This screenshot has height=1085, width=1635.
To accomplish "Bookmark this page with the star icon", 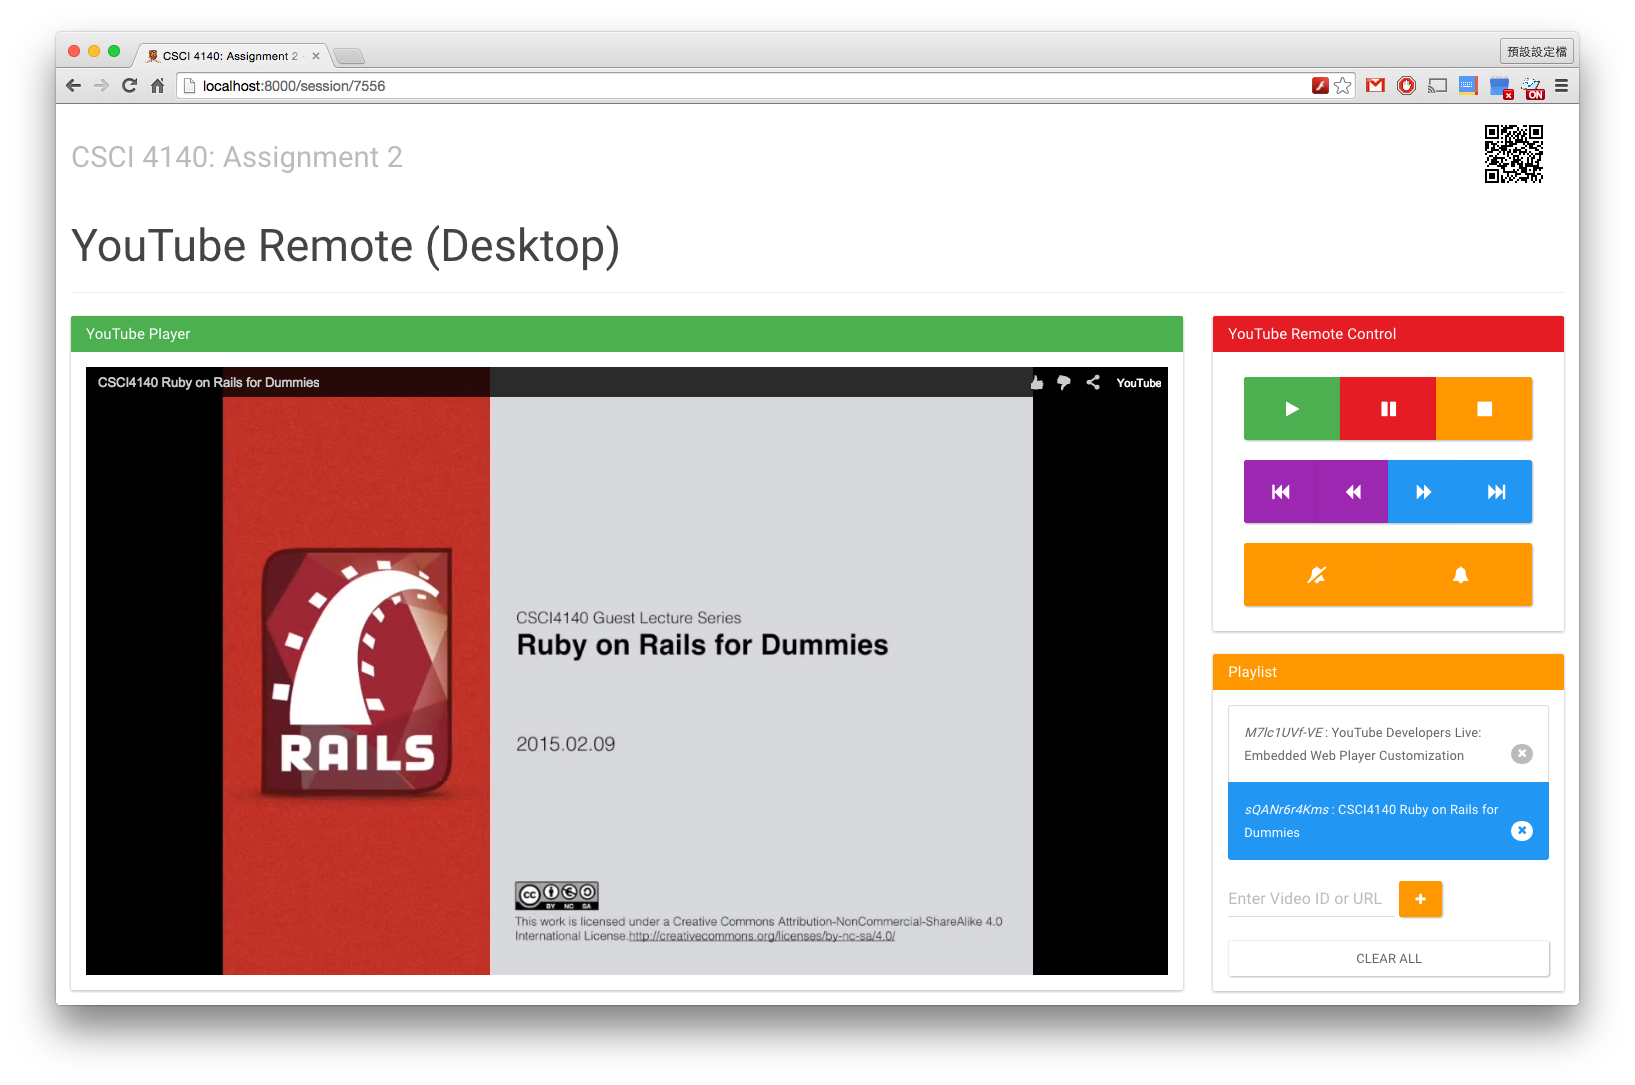I will [1343, 86].
